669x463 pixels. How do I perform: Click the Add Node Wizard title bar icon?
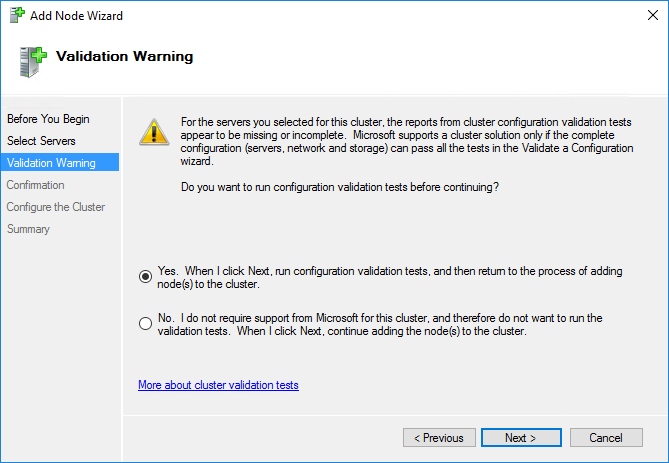click(17, 15)
